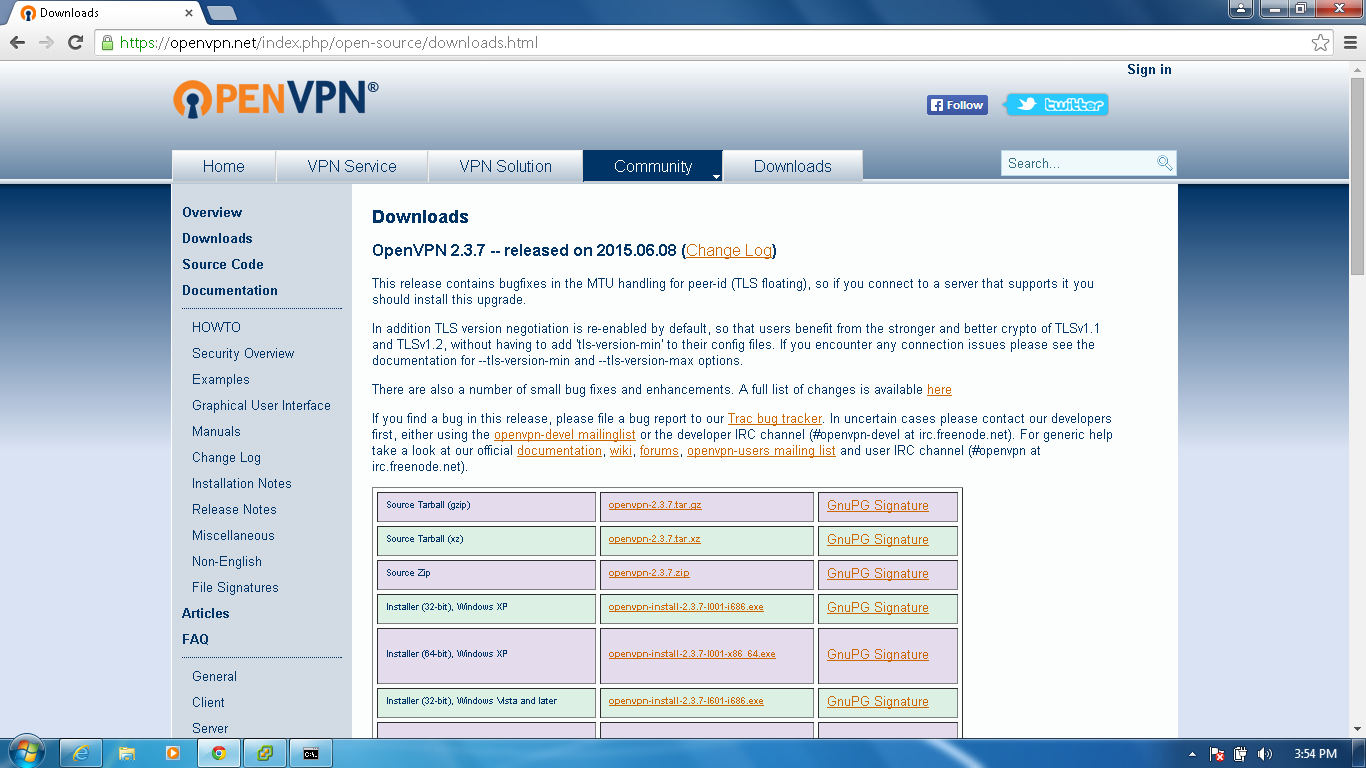The width and height of the screenshot is (1366, 768).
Task: Open the Chrome hamburger menu
Action: tap(1349, 43)
